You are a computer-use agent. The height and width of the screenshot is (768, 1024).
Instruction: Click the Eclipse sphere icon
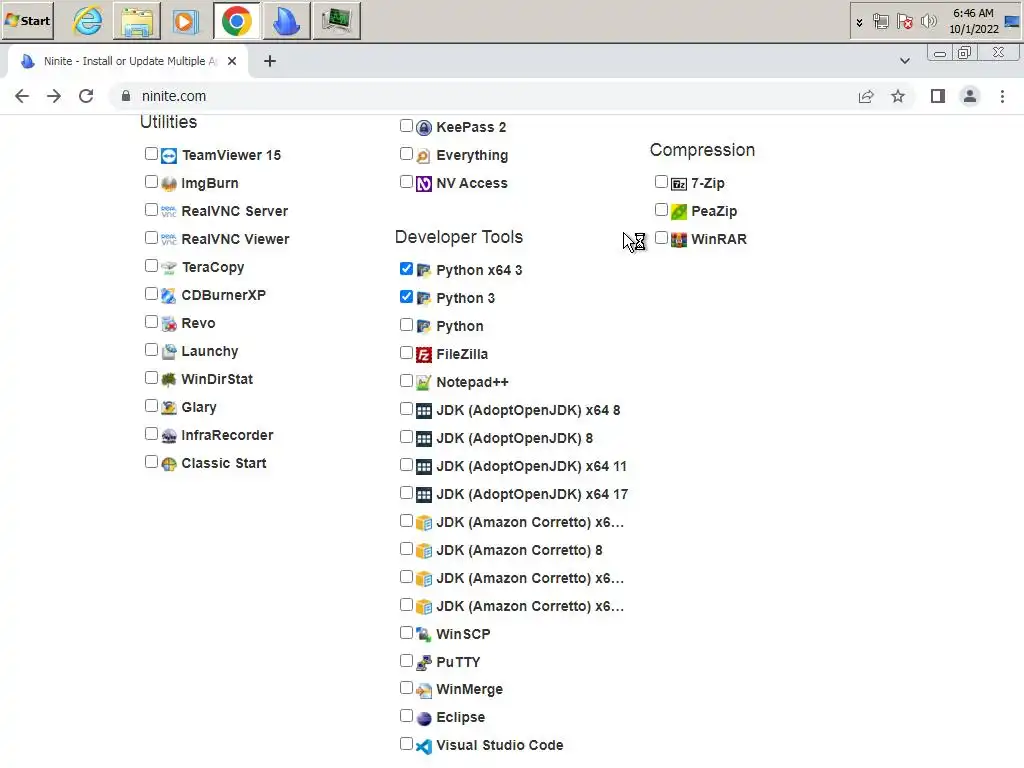click(x=424, y=718)
